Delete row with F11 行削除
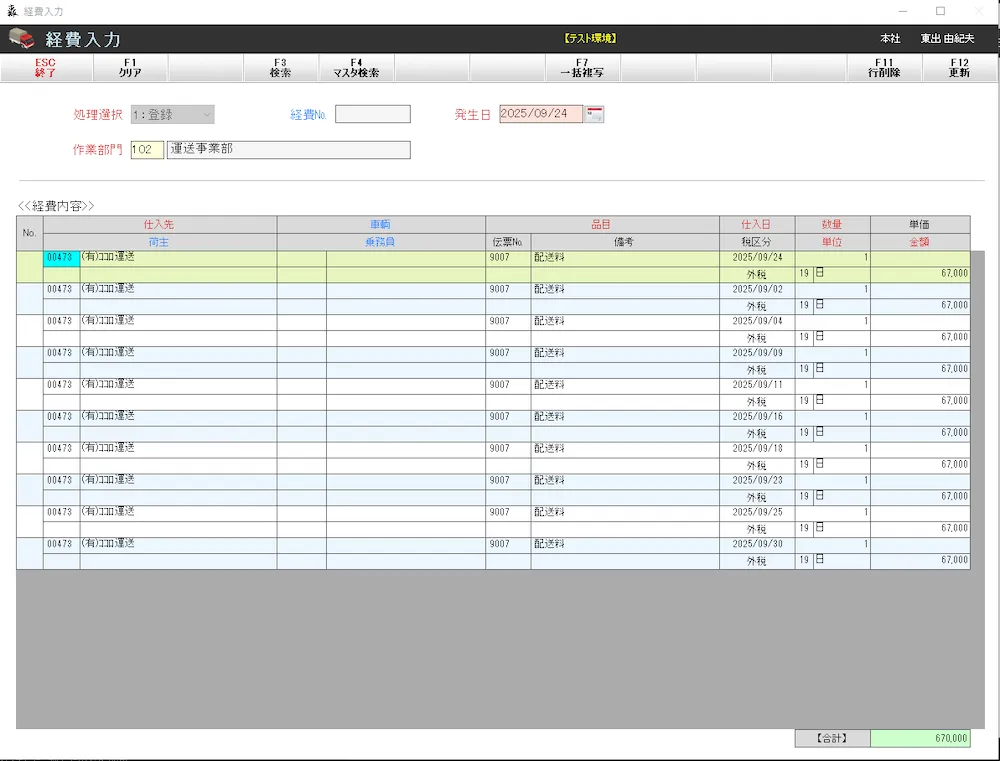The width and height of the screenshot is (1000, 761). [x=884, y=68]
